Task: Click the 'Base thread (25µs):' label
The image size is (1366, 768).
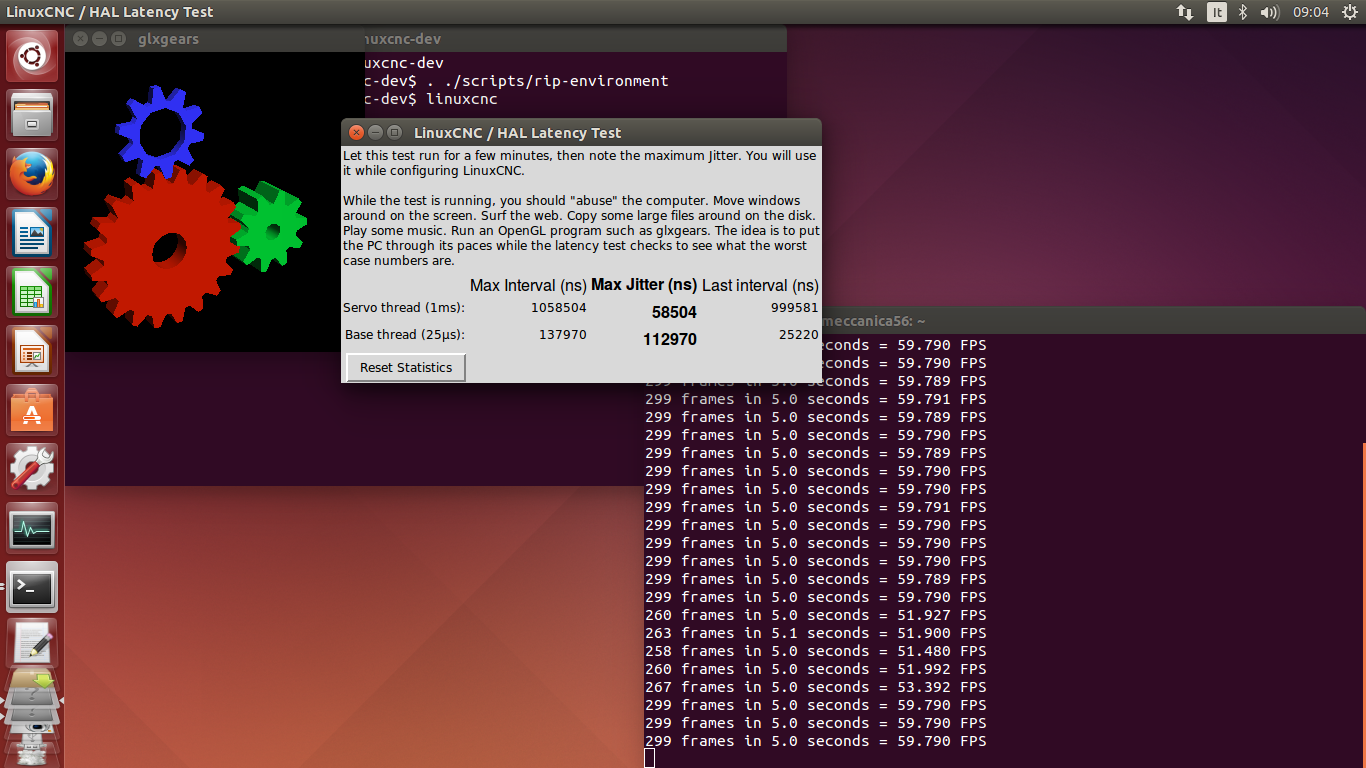Action: pyautogui.click(x=405, y=335)
